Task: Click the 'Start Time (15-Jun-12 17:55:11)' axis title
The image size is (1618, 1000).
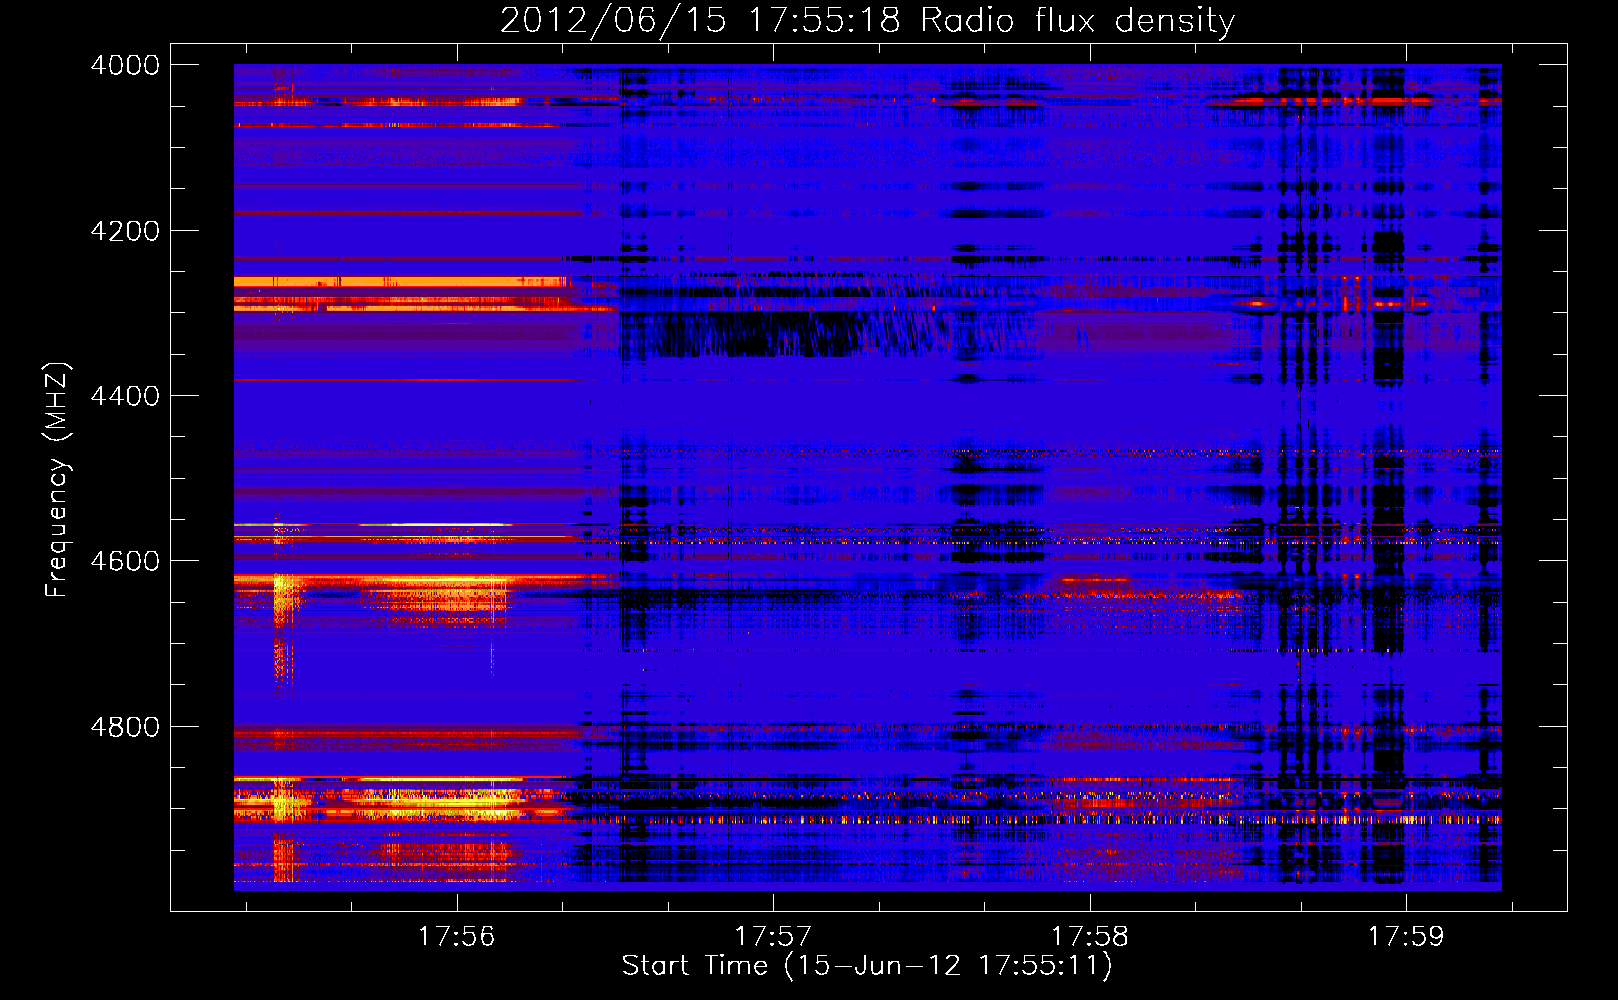Action: click(x=867, y=966)
